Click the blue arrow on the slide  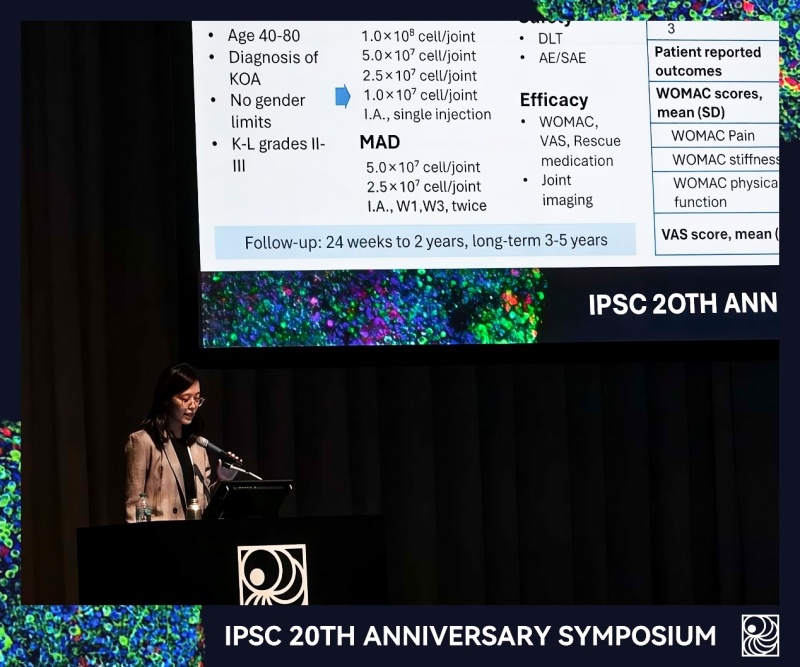pos(343,96)
